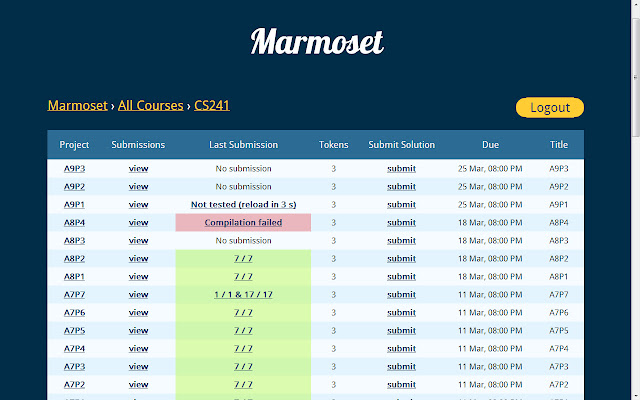Image resolution: width=640 pixels, height=400 pixels.
Task: View submissions for A8P4
Action: [x=138, y=222]
